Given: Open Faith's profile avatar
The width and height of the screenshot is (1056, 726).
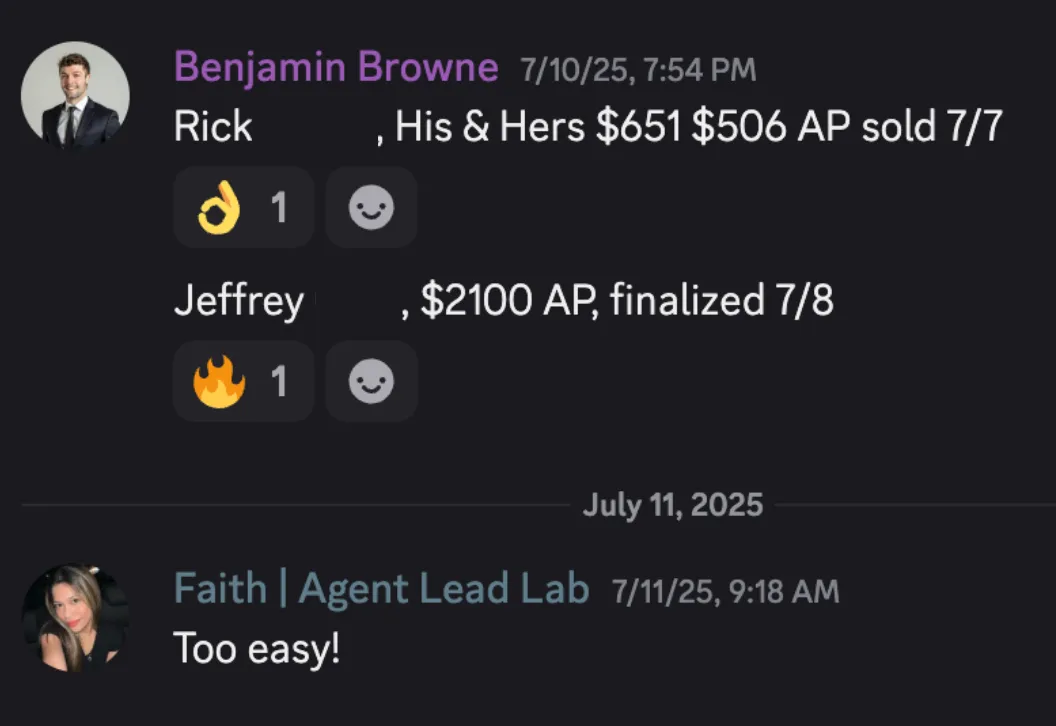Looking at the screenshot, I should pyautogui.click(x=75, y=618).
